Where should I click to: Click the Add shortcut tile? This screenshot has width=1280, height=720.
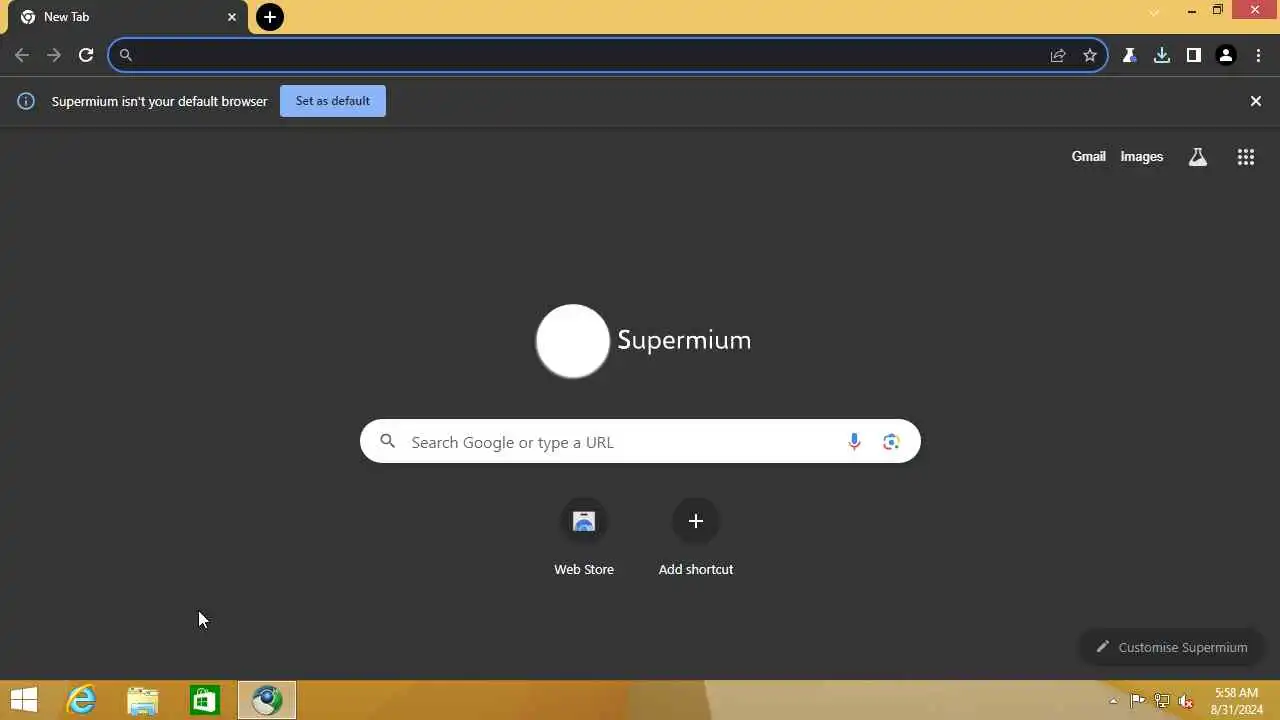pyautogui.click(x=696, y=537)
